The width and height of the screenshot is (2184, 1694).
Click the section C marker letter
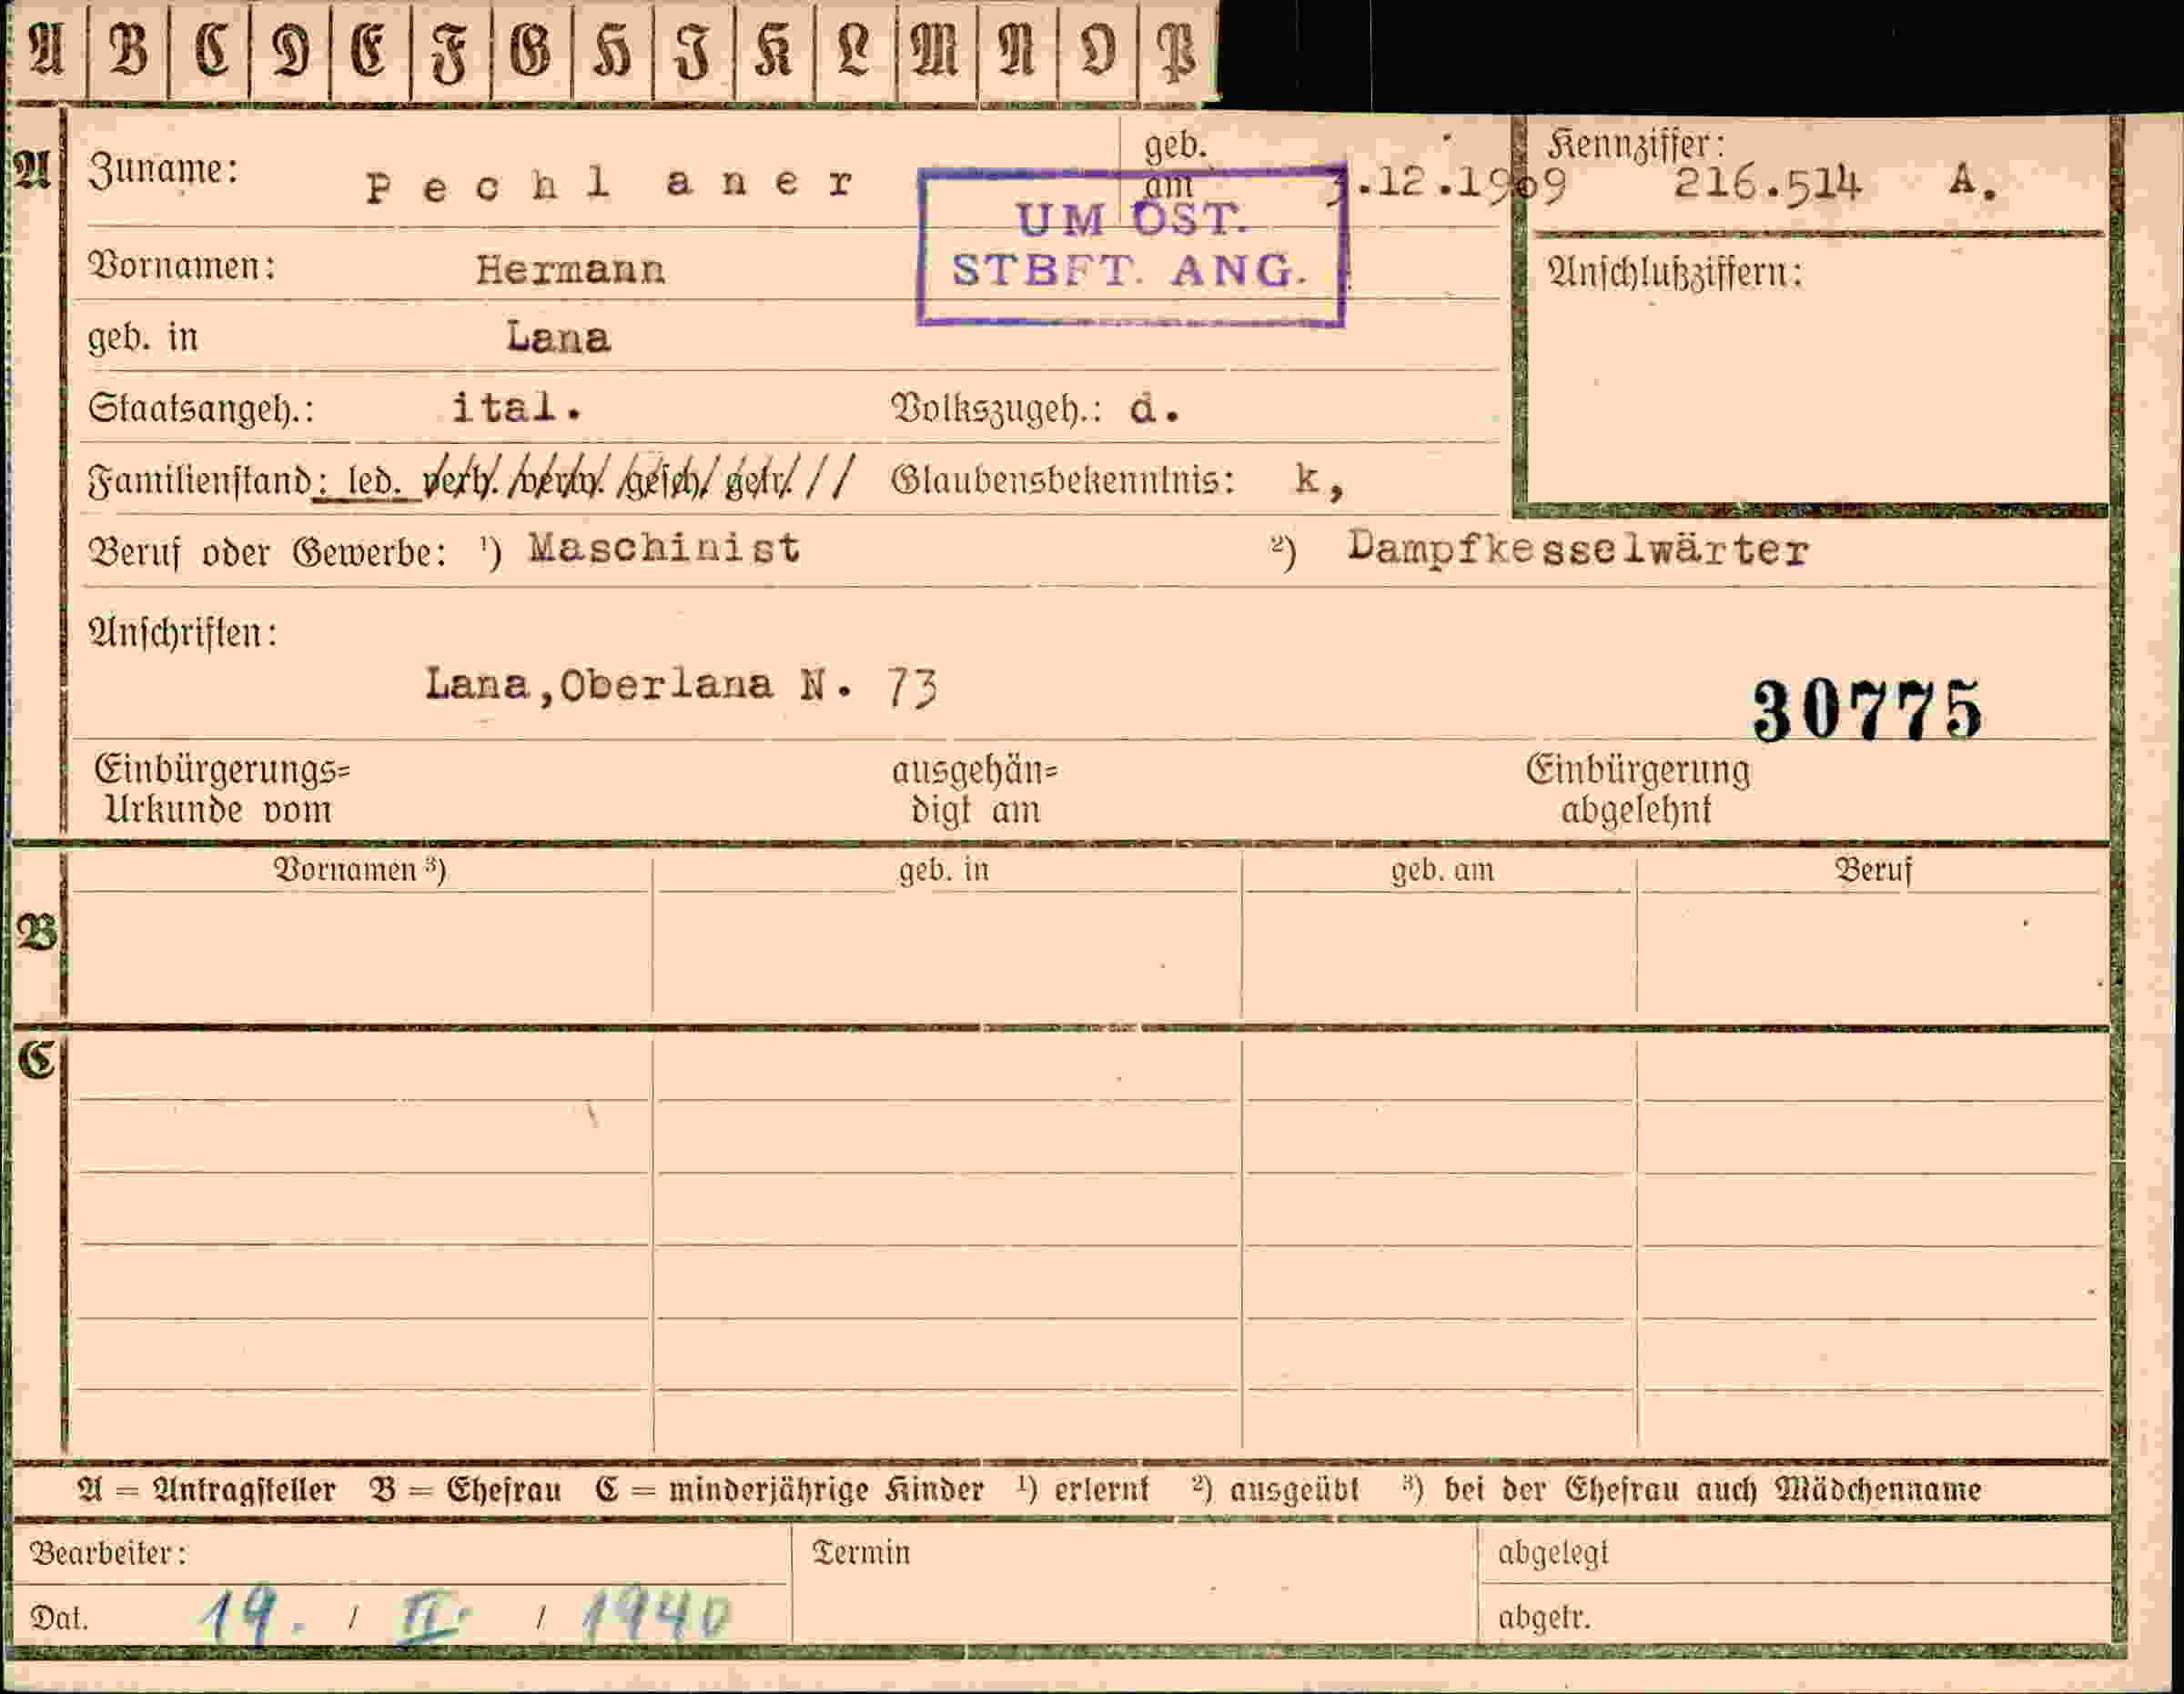(x=37, y=1060)
